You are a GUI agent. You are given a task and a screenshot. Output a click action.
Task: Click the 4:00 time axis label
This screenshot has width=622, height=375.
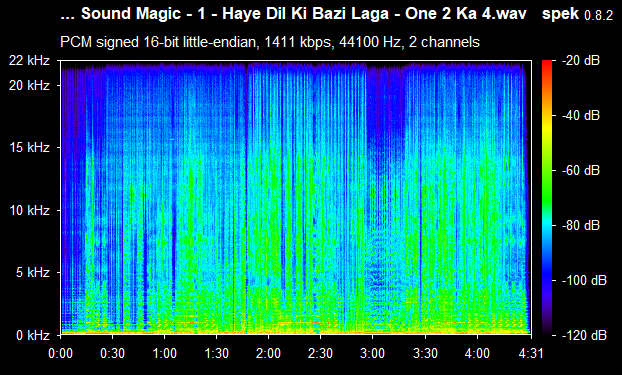[x=477, y=353]
